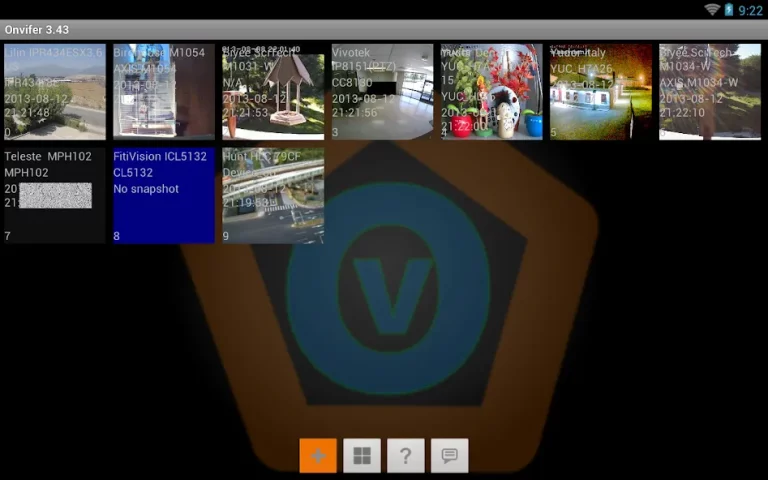Open the grid multi-view layout button
This screenshot has width=768, height=480.
[362, 456]
